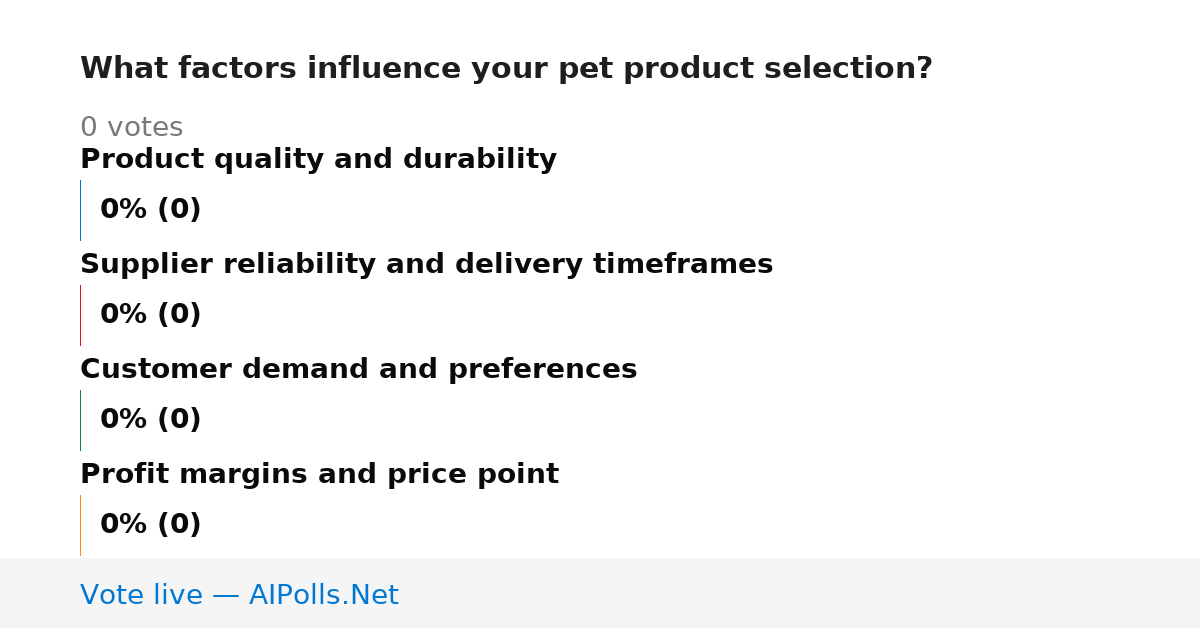The width and height of the screenshot is (1200, 628).
Task: Select 'Customer demand and preferences' option
Action: pos(358,370)
